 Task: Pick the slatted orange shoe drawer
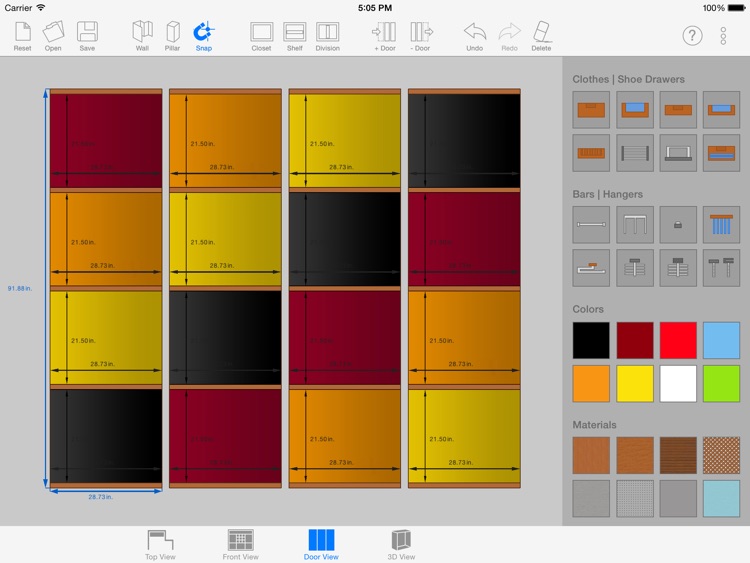point(591,153)
